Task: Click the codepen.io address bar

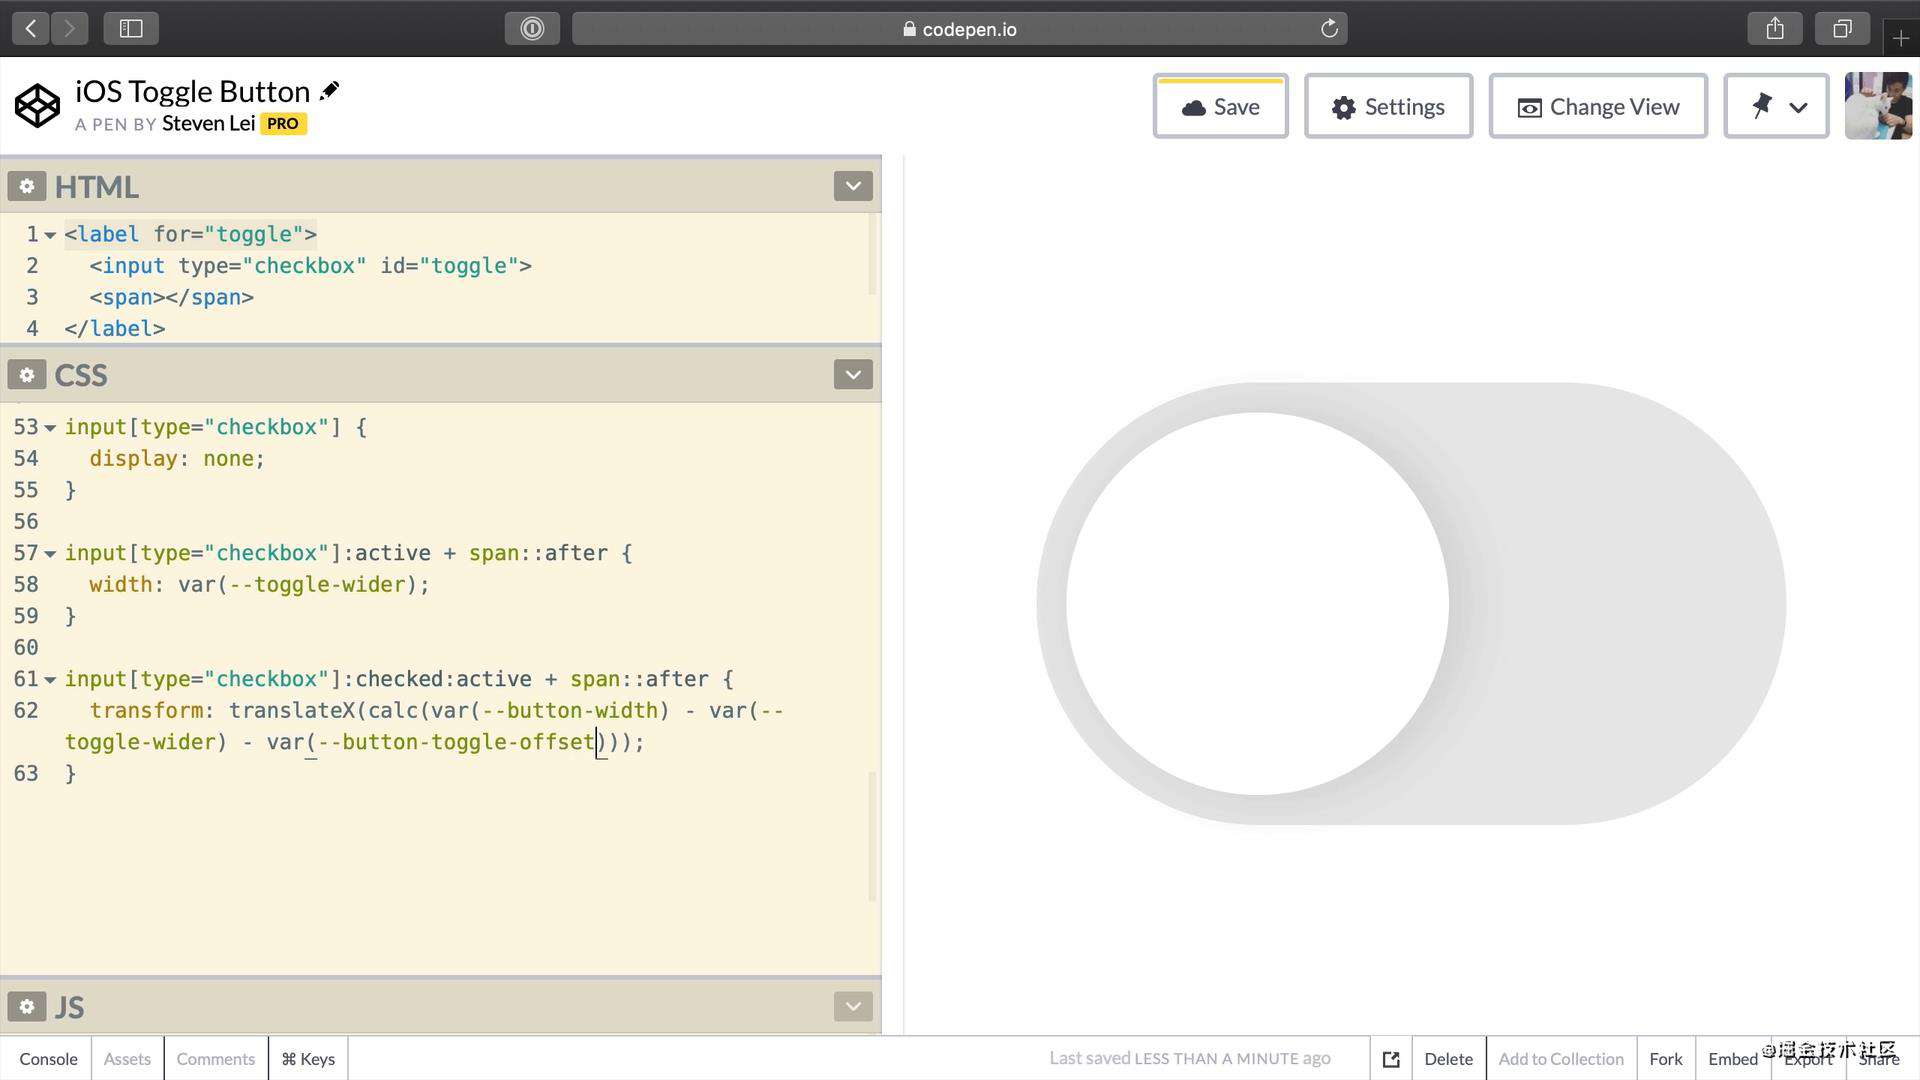Action: [959, 29]
